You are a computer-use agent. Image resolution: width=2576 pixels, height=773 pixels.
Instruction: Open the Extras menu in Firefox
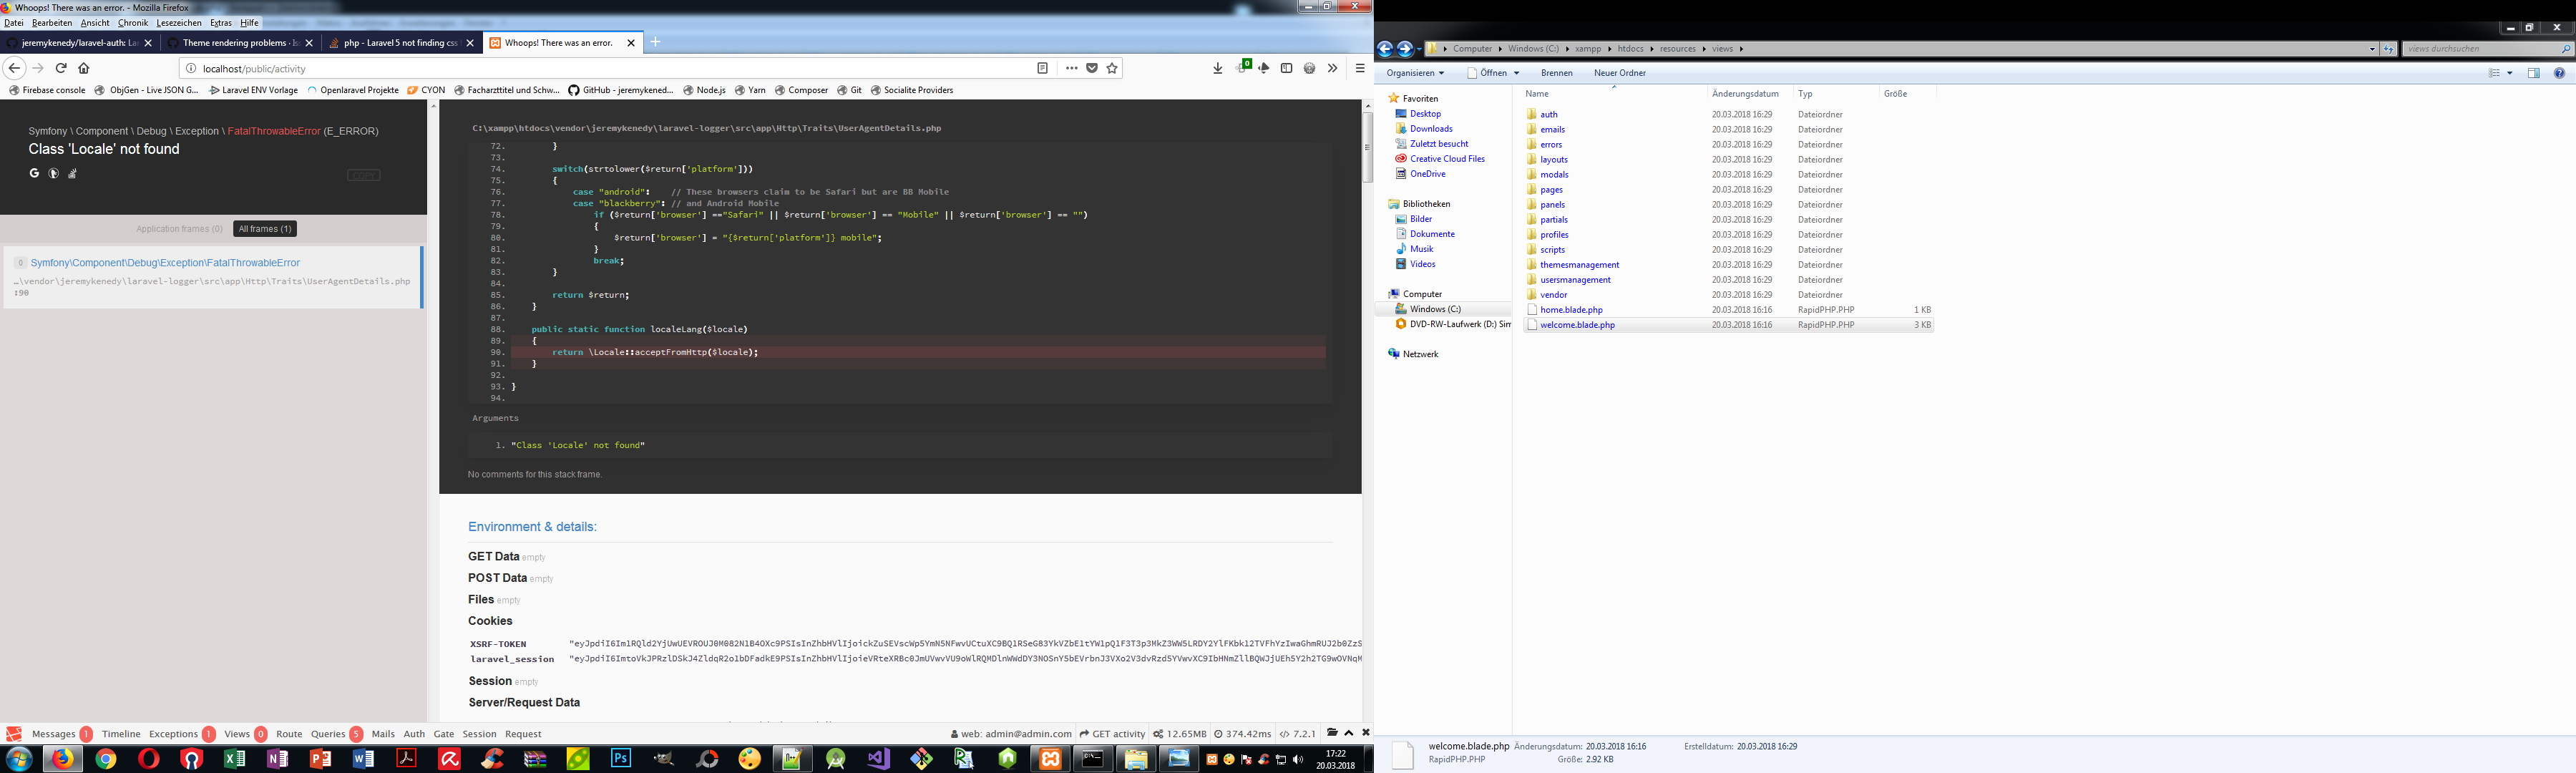pos(220,22)
